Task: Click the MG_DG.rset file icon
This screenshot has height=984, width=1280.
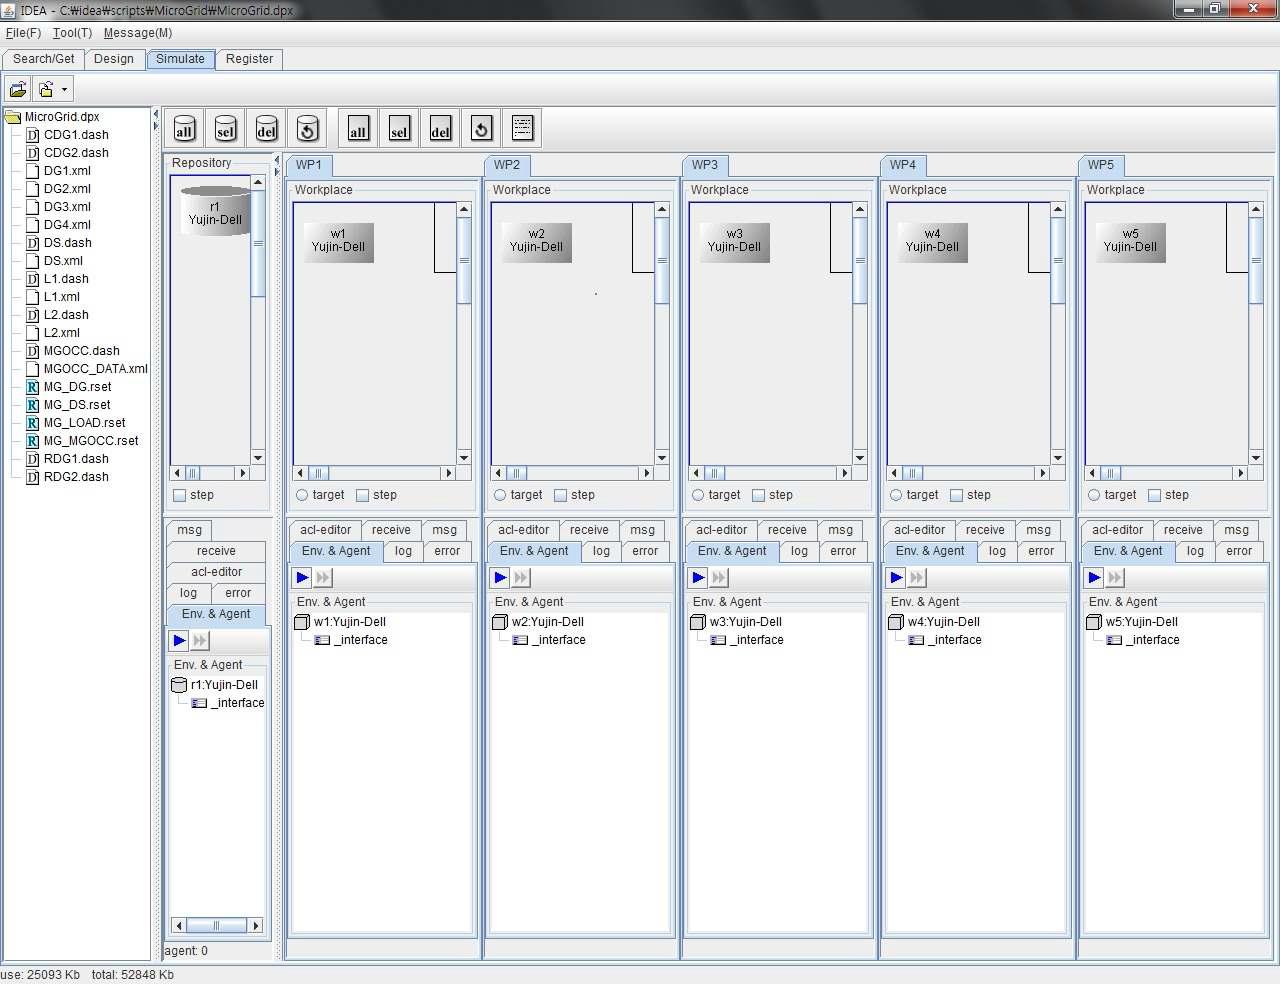Action: tap(33, 387)
